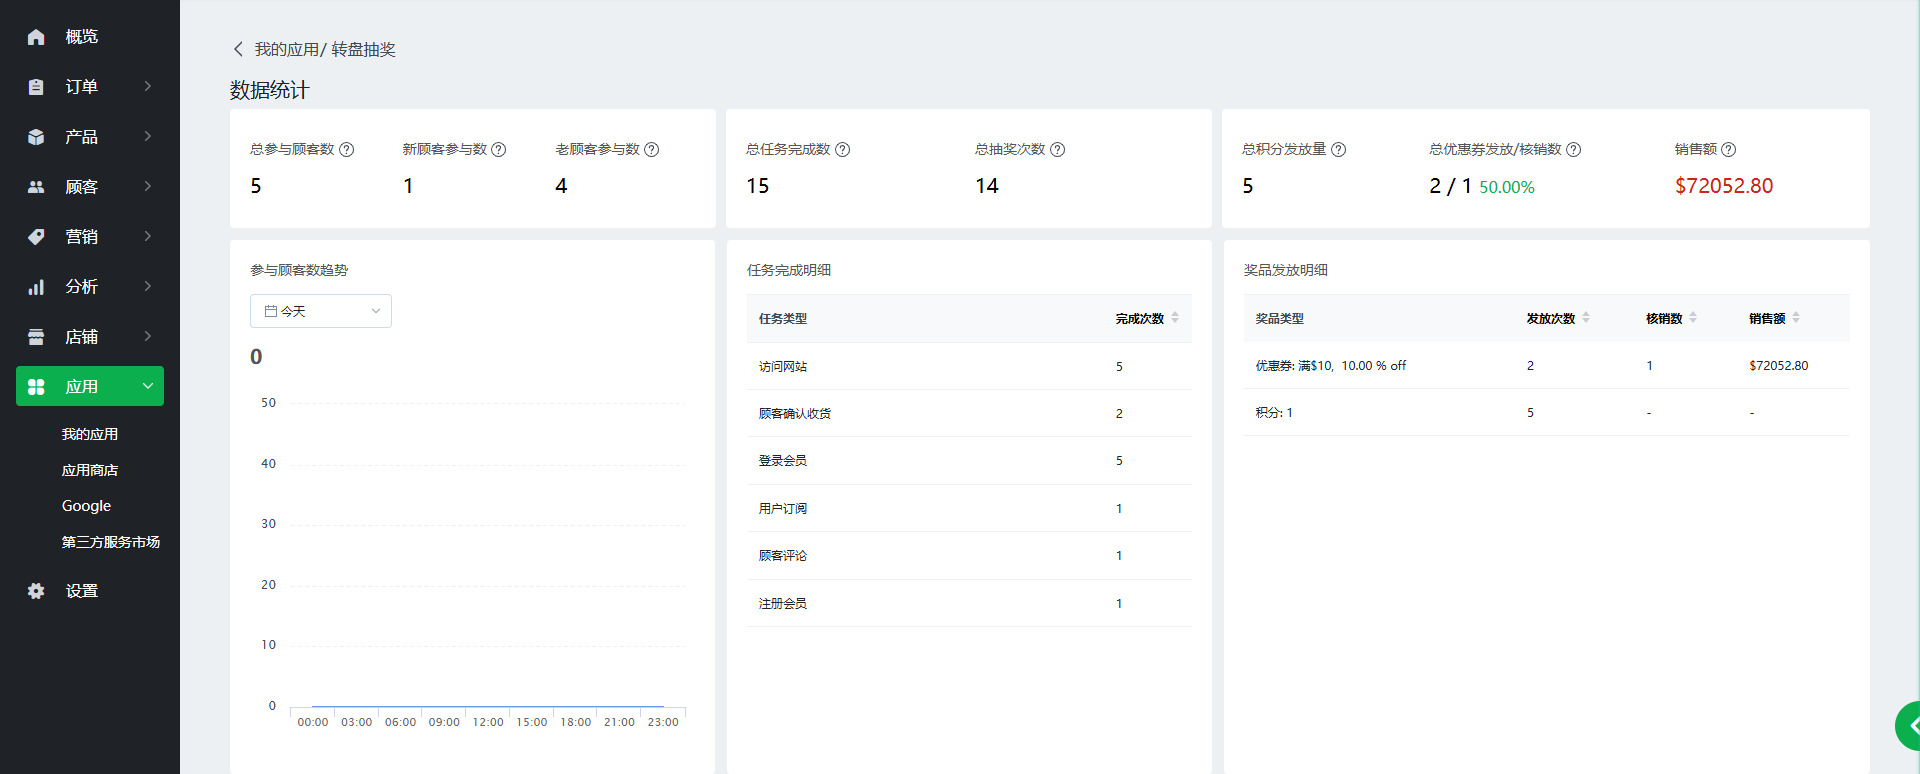Click help icon beside 老顾客参与数

coord(652,150)
